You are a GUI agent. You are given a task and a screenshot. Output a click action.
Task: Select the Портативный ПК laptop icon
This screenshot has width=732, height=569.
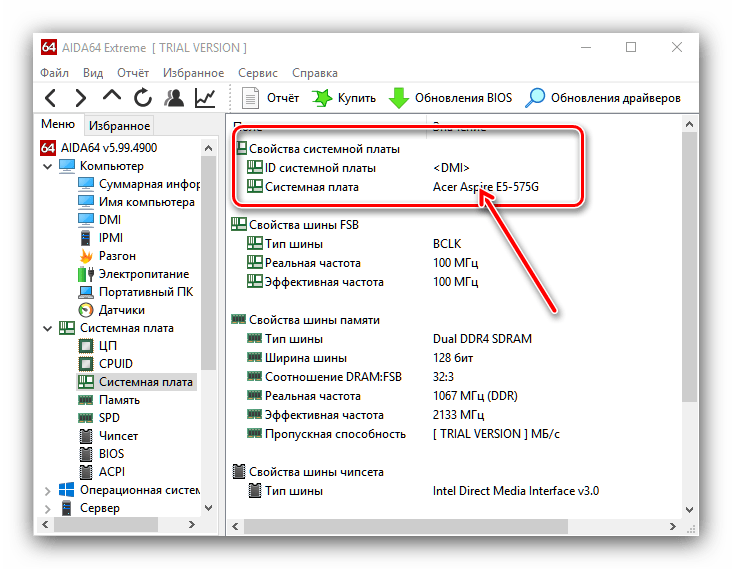85,292
